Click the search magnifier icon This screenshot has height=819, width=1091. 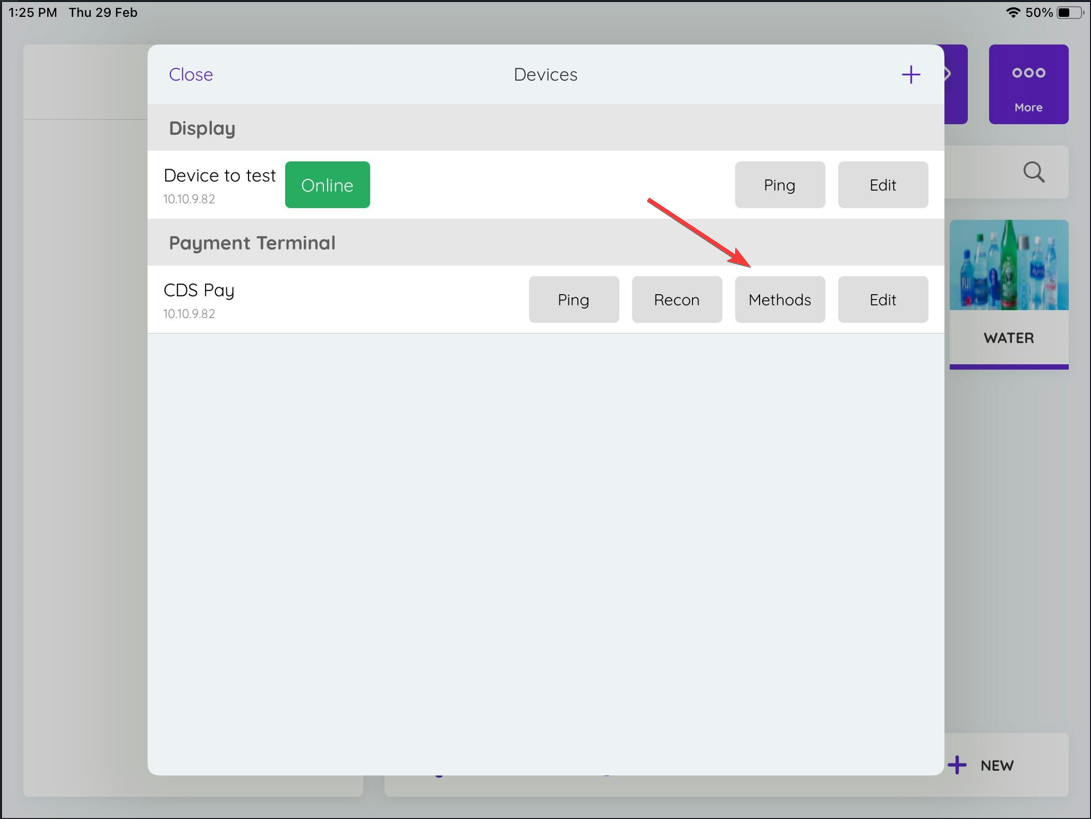(x=1034, y=172)
